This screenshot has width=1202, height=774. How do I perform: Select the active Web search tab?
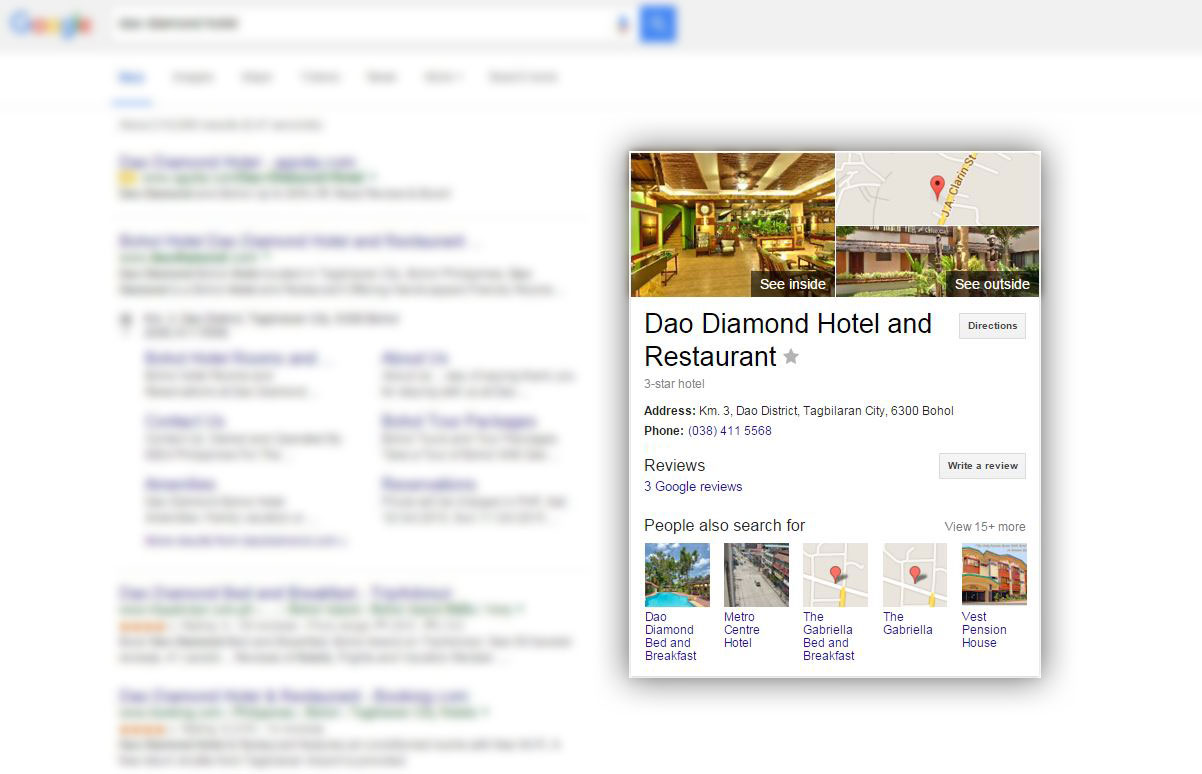tap(131, 77)
